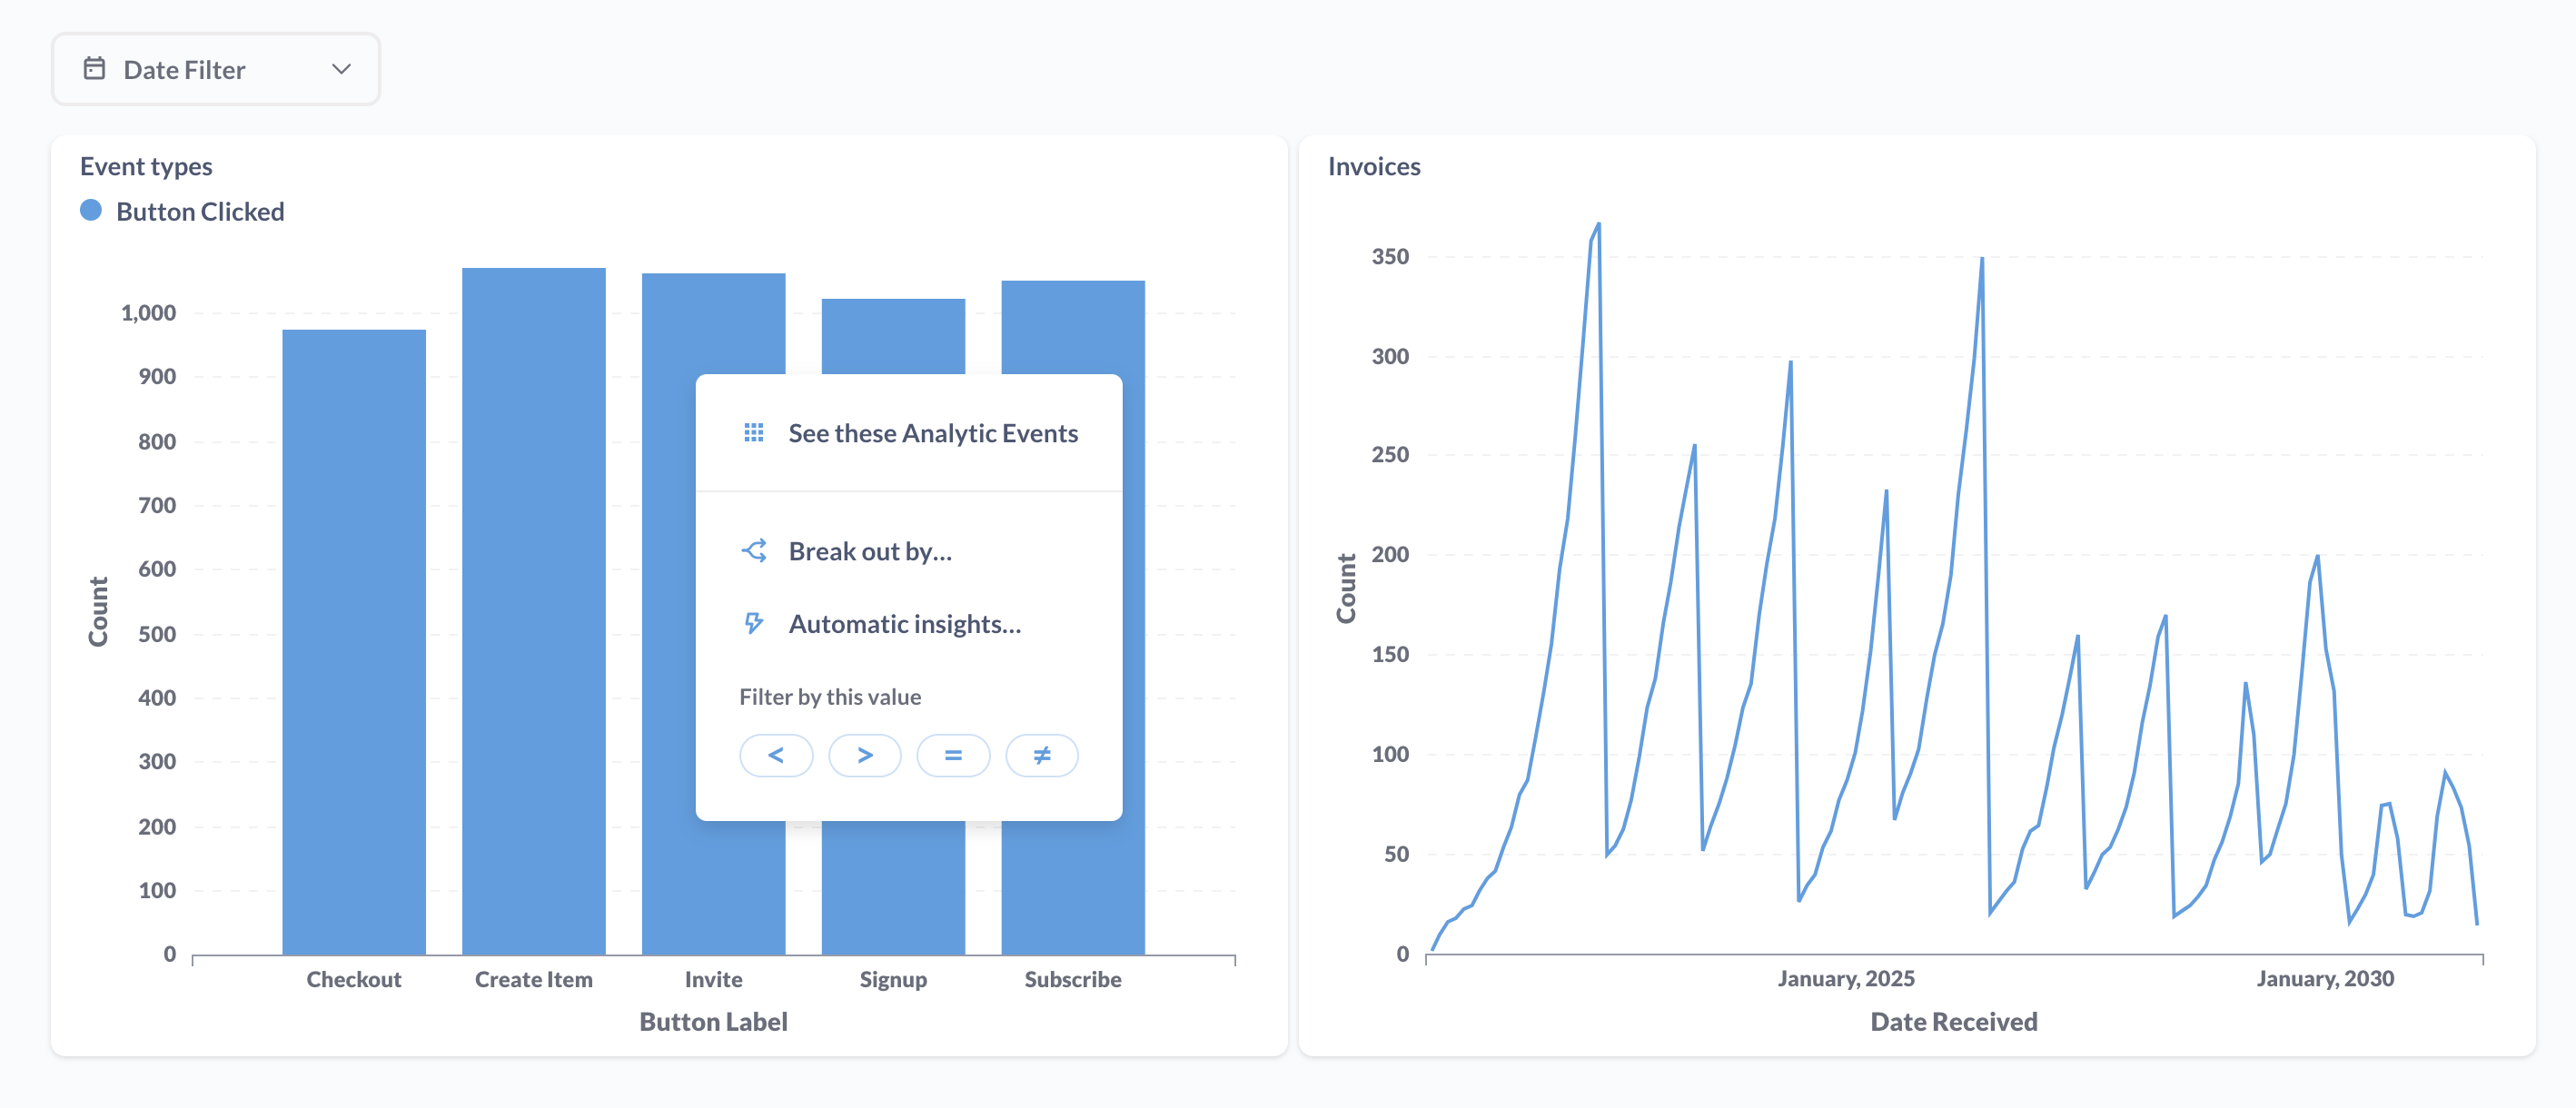
Task: Click the Button Clicked legend toggle
Action: pos(181,210)
